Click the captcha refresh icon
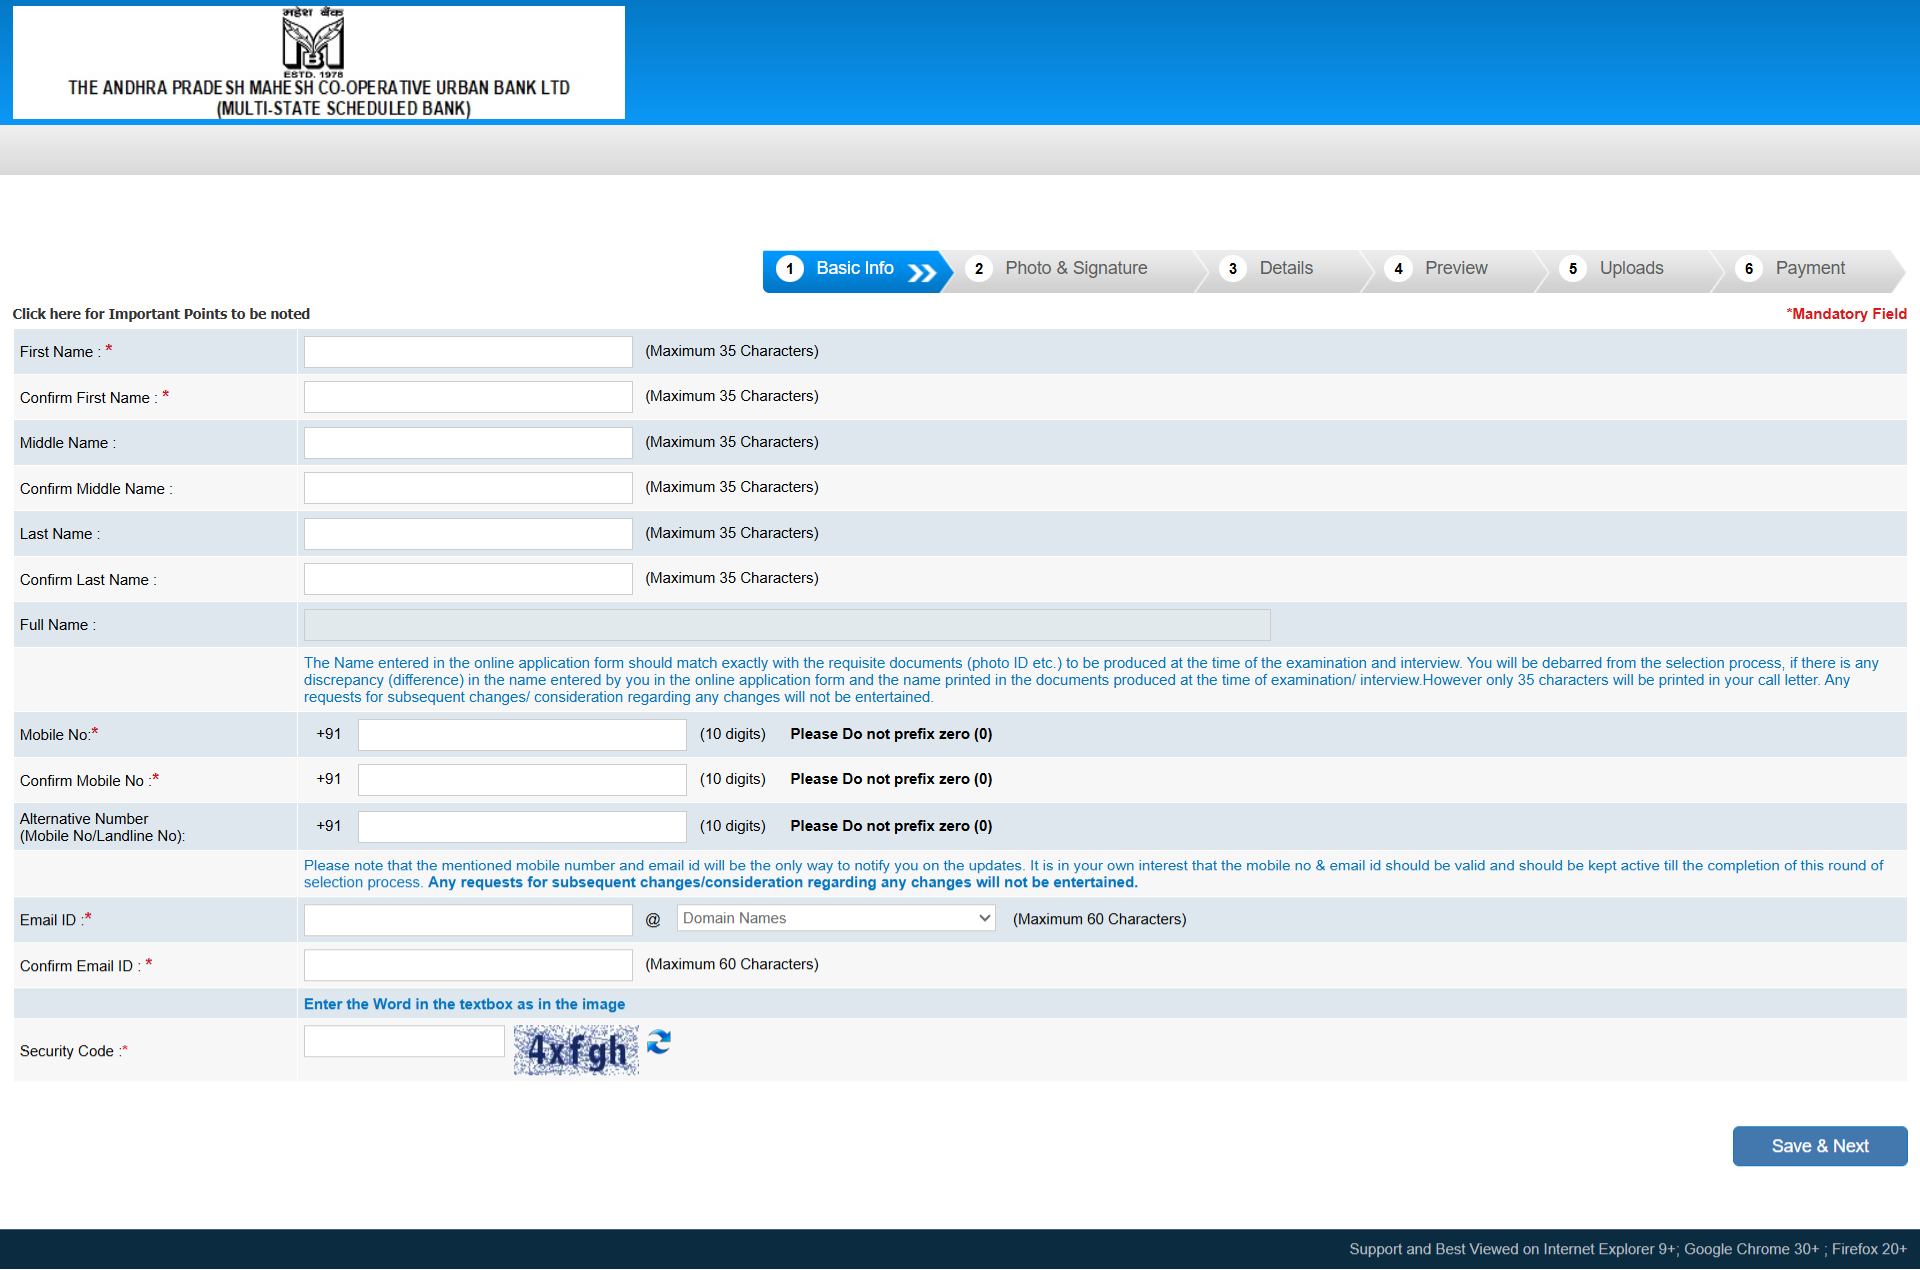 658,1042
